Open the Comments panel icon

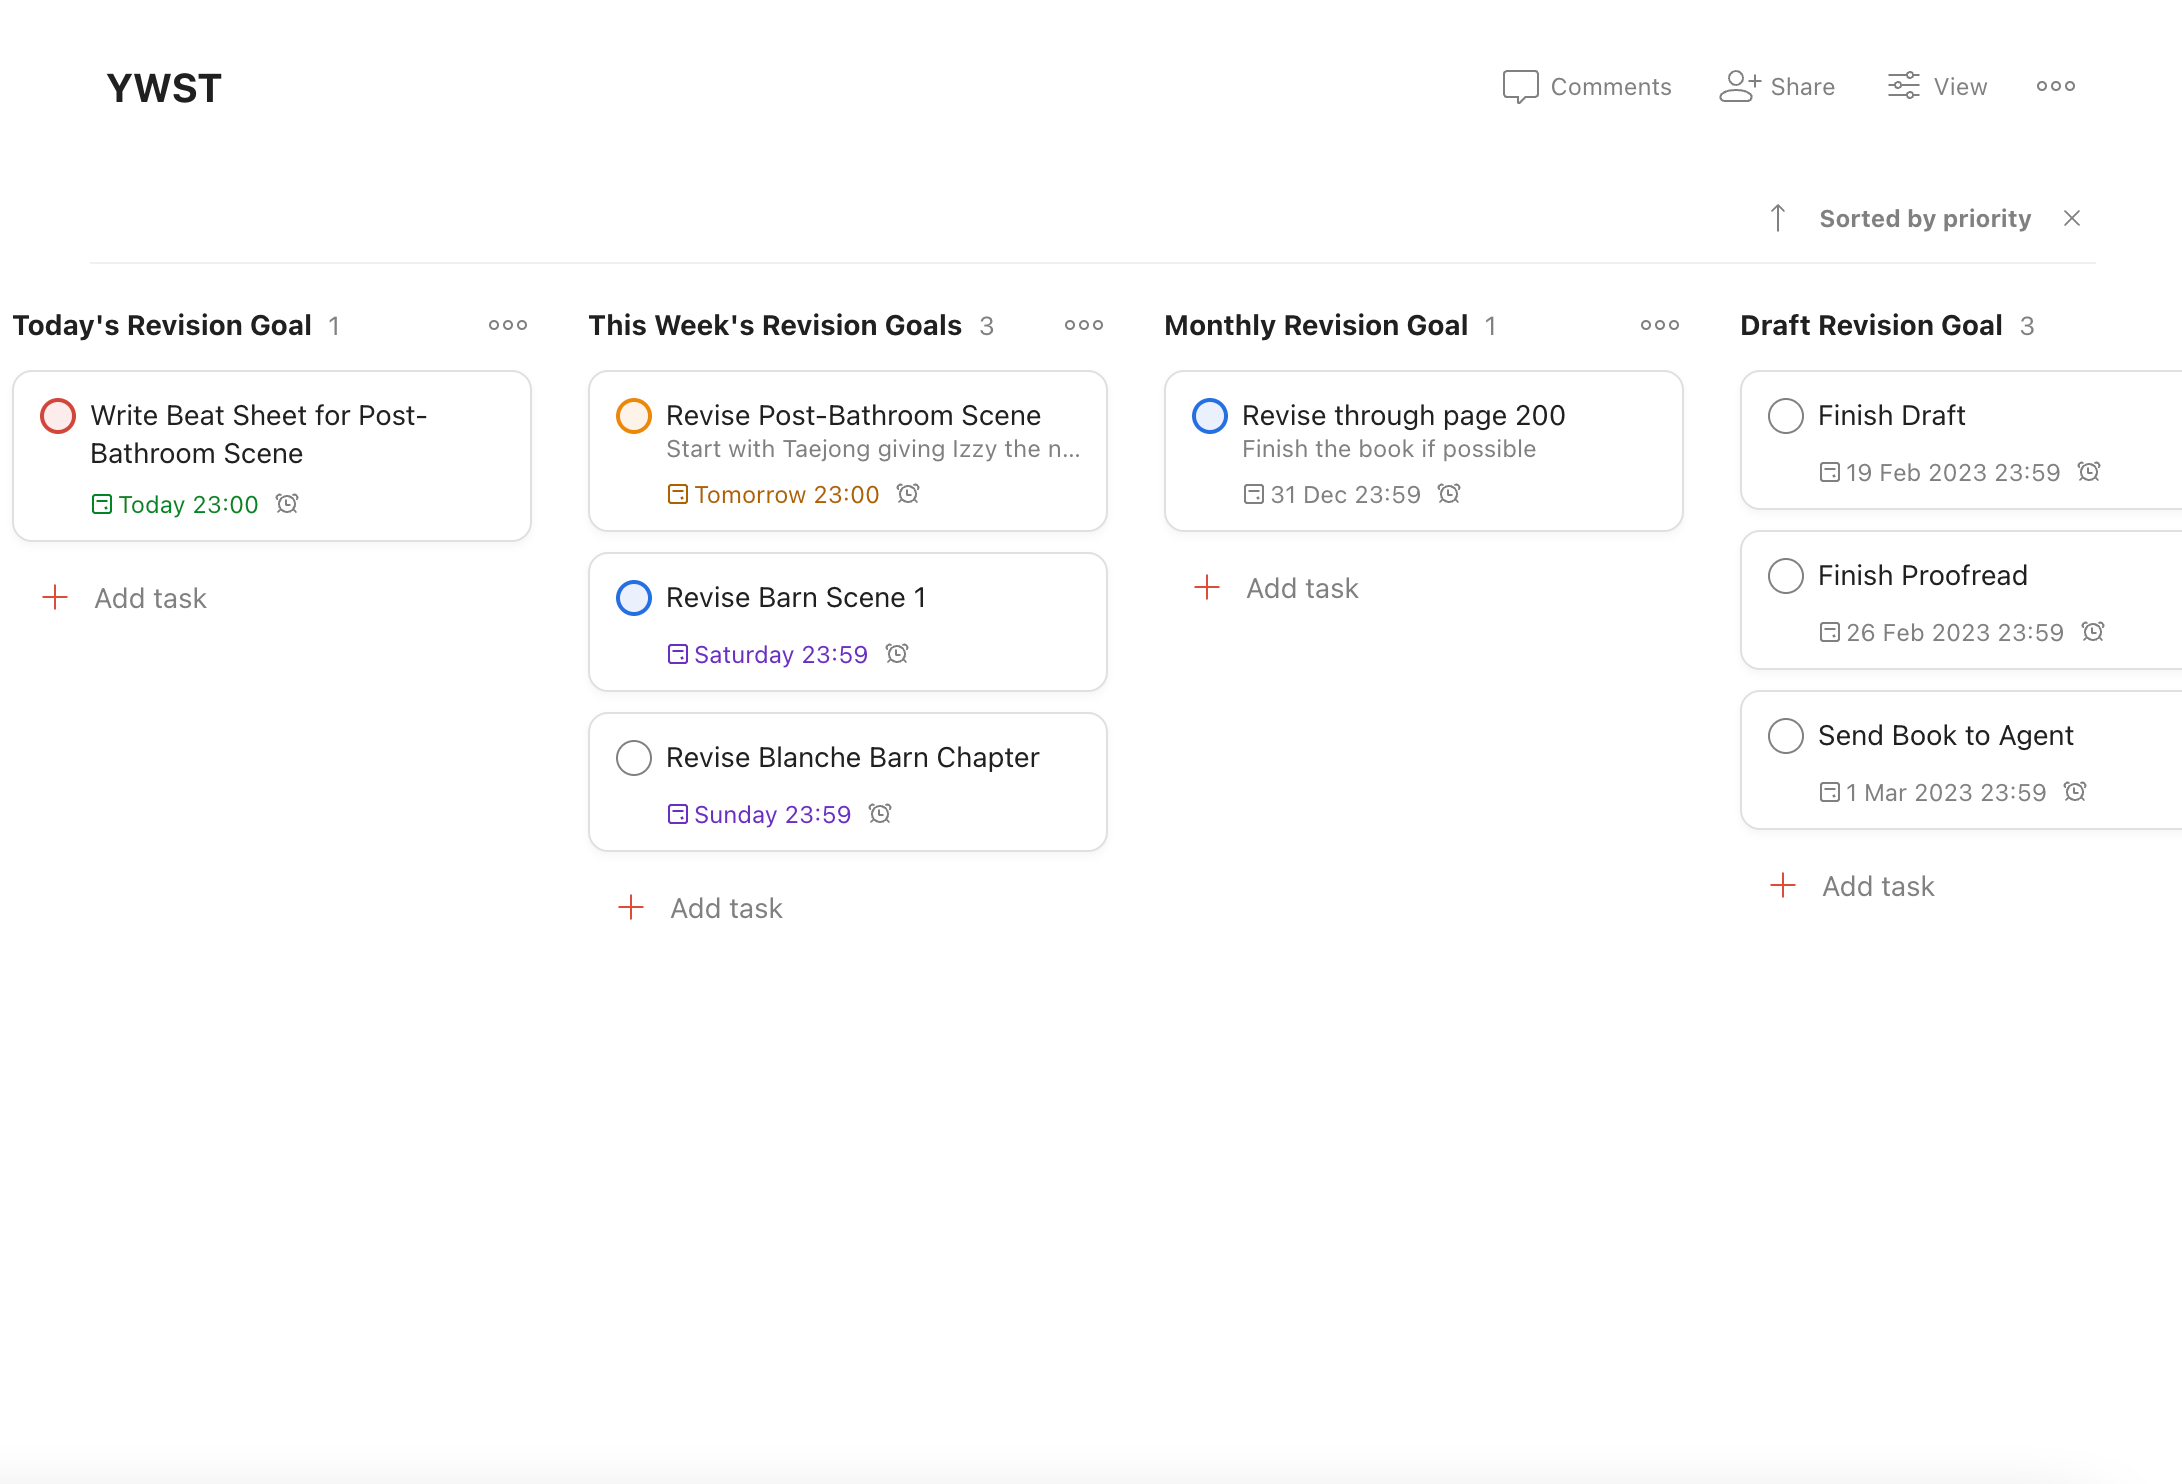(x=1520, y=87)
